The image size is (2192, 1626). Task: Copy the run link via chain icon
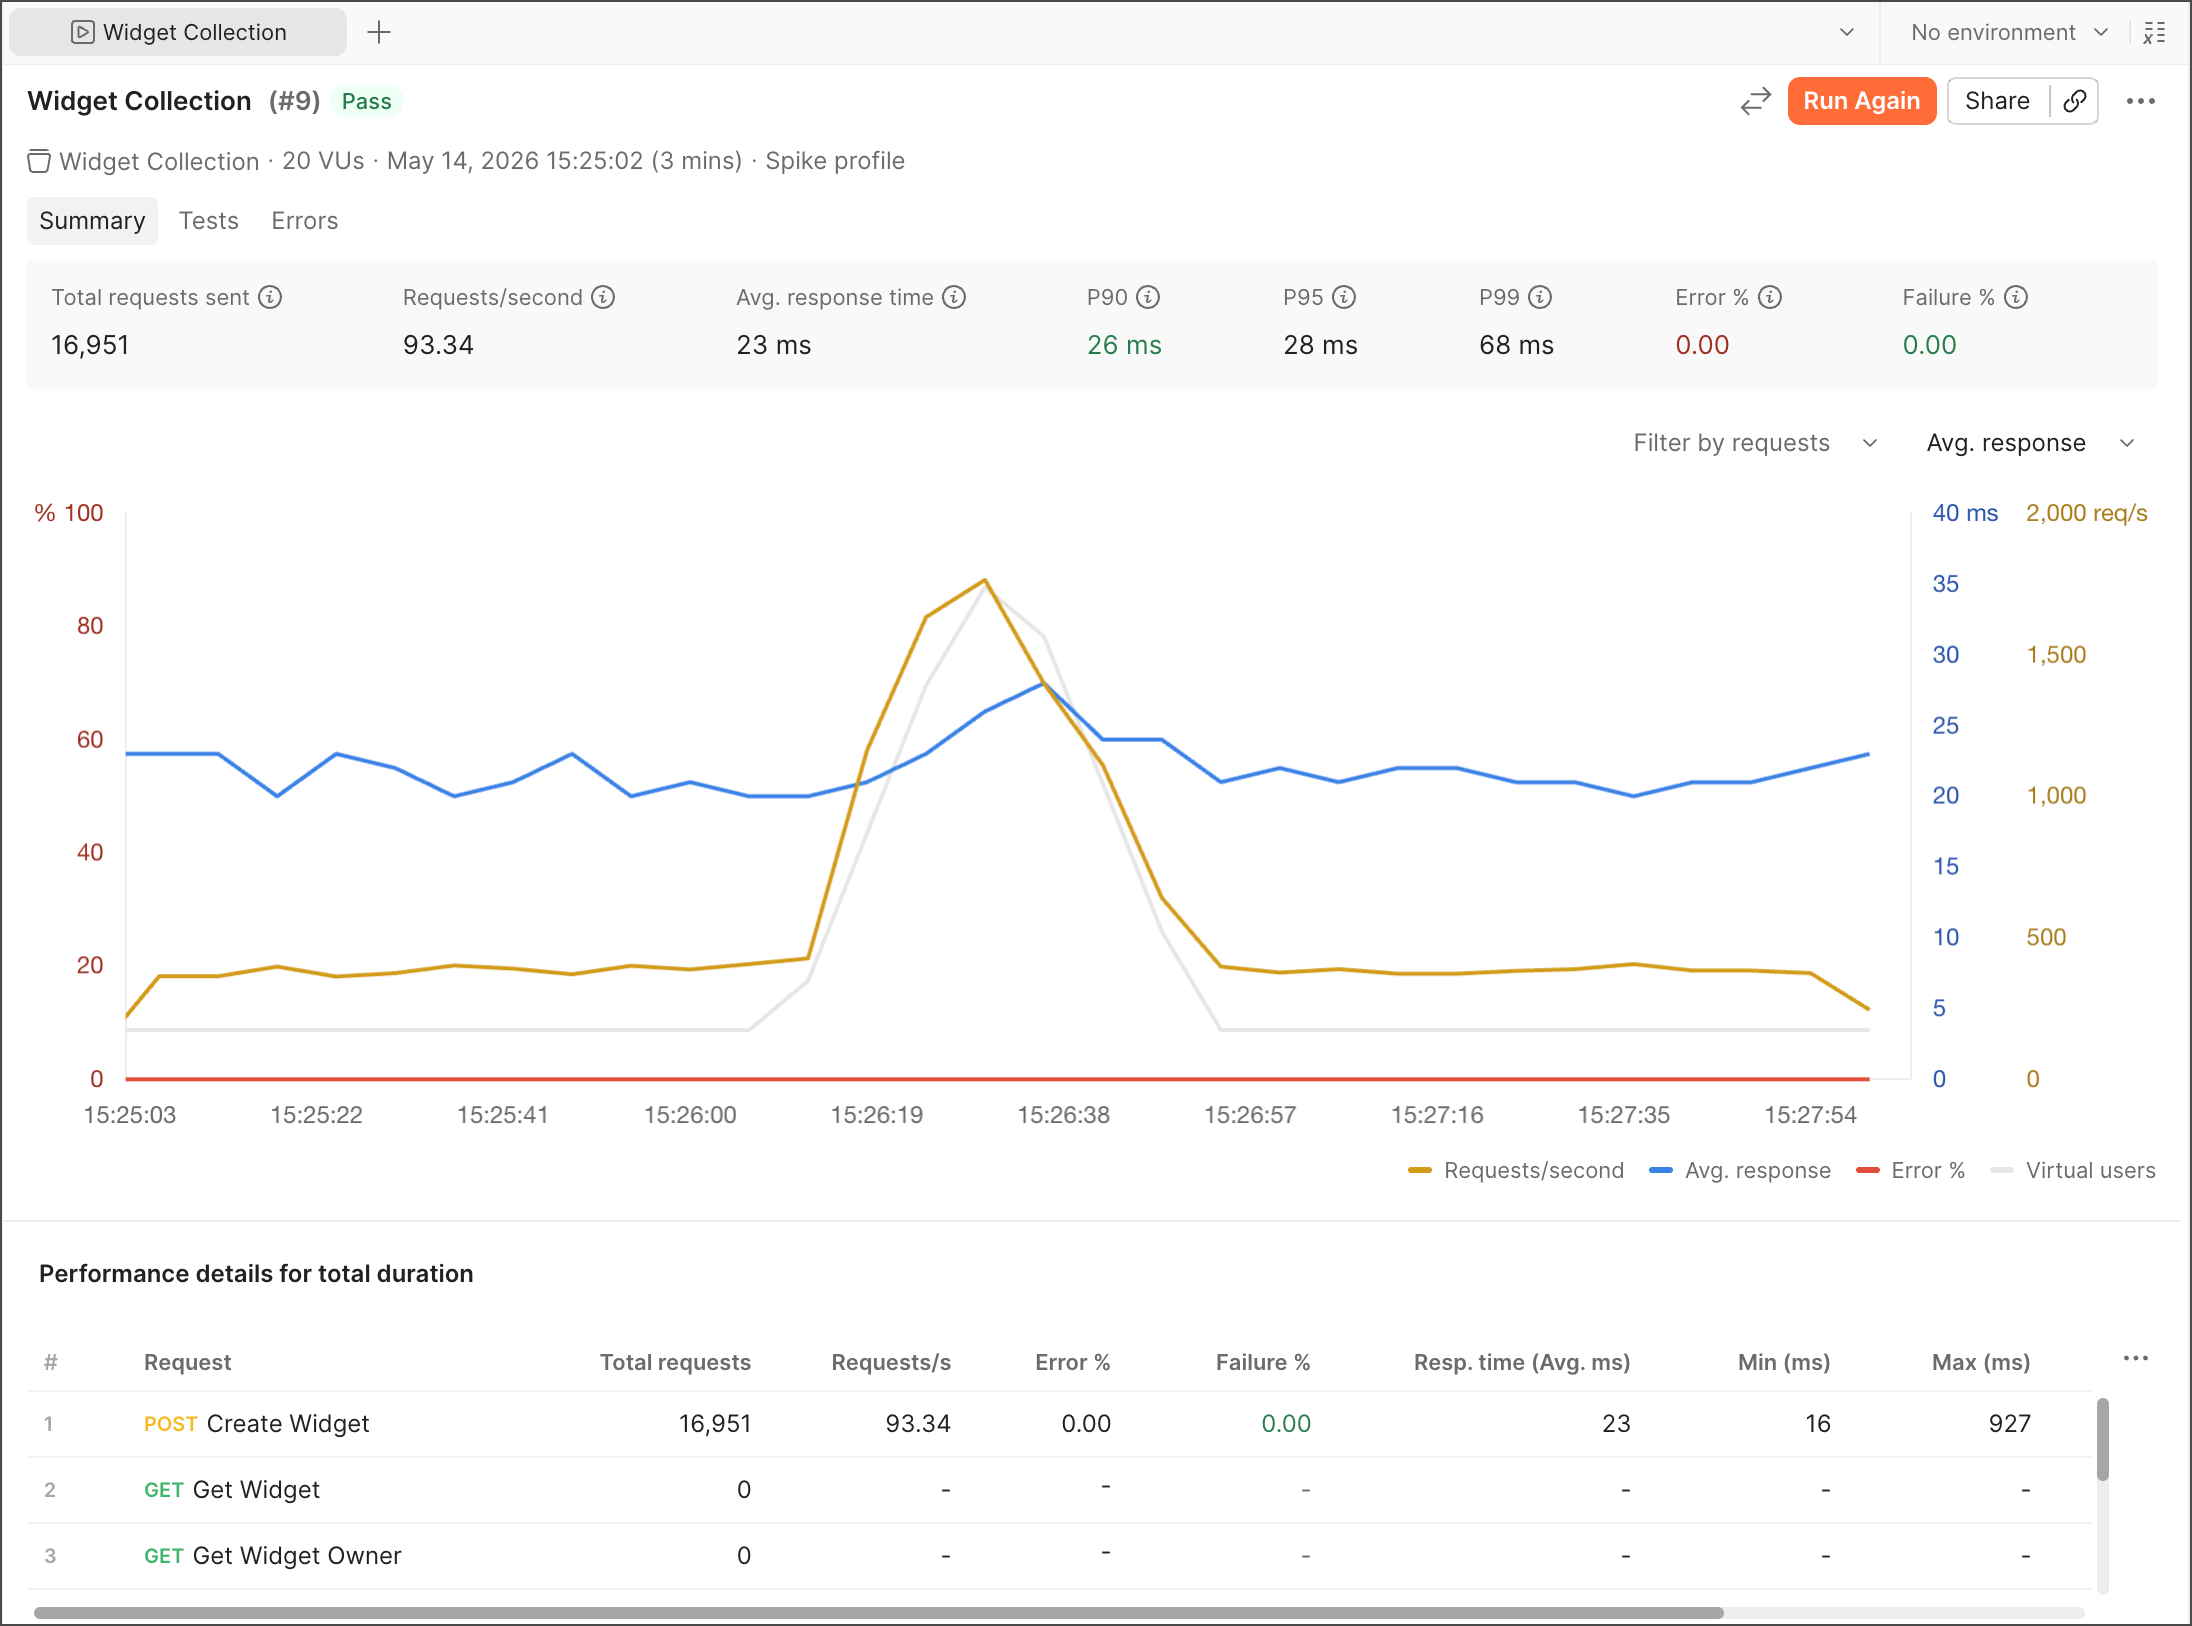(x=2075, y=101)
